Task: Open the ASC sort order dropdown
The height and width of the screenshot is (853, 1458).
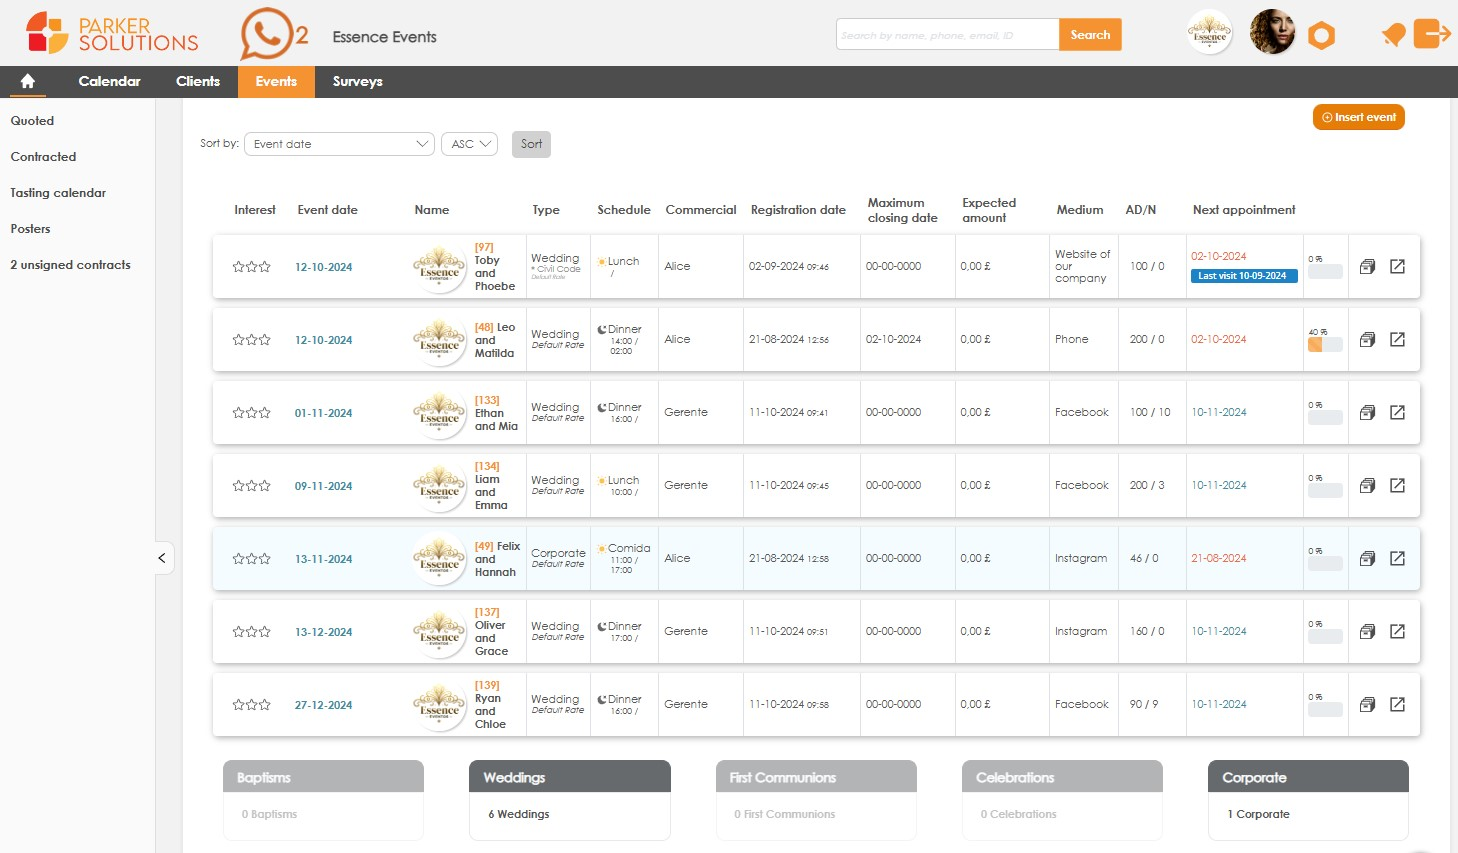Action: coord(469,143)
